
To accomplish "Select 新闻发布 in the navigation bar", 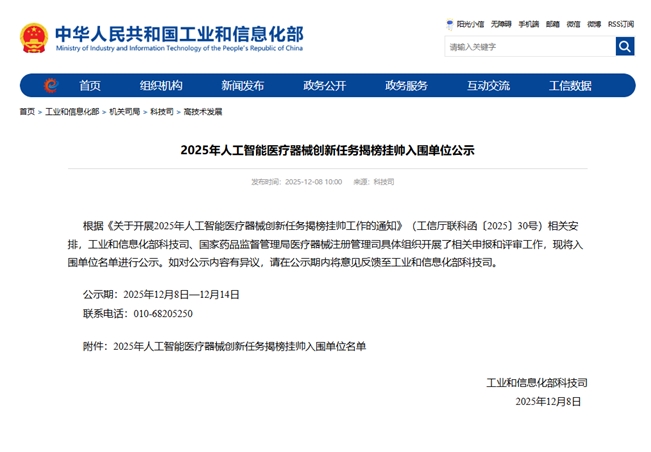I will click(243, 85).
